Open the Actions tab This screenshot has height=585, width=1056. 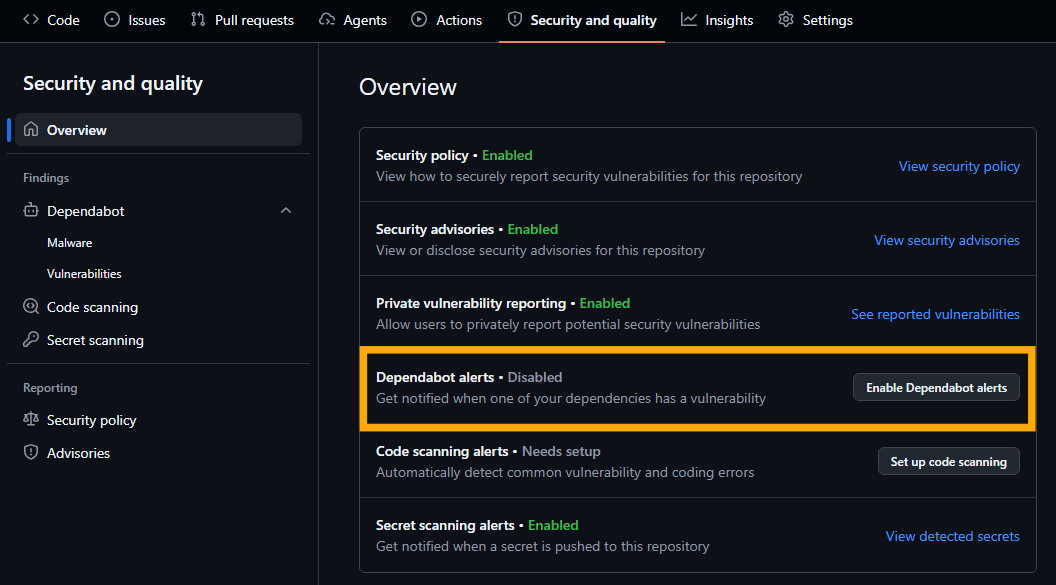point(447,20)
